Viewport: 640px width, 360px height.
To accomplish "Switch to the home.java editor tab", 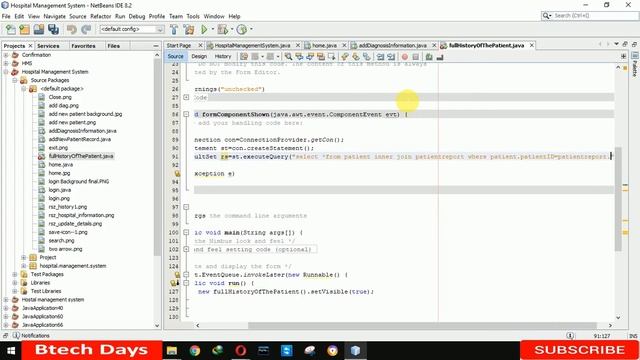I will coord(324,45).
